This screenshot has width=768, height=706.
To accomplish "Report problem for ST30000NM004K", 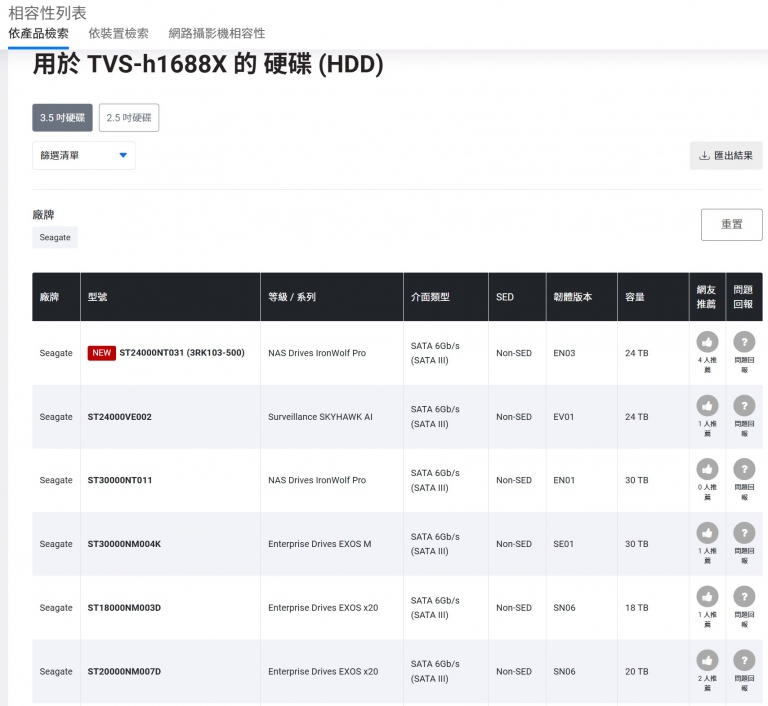I will (x=744, y=533).
